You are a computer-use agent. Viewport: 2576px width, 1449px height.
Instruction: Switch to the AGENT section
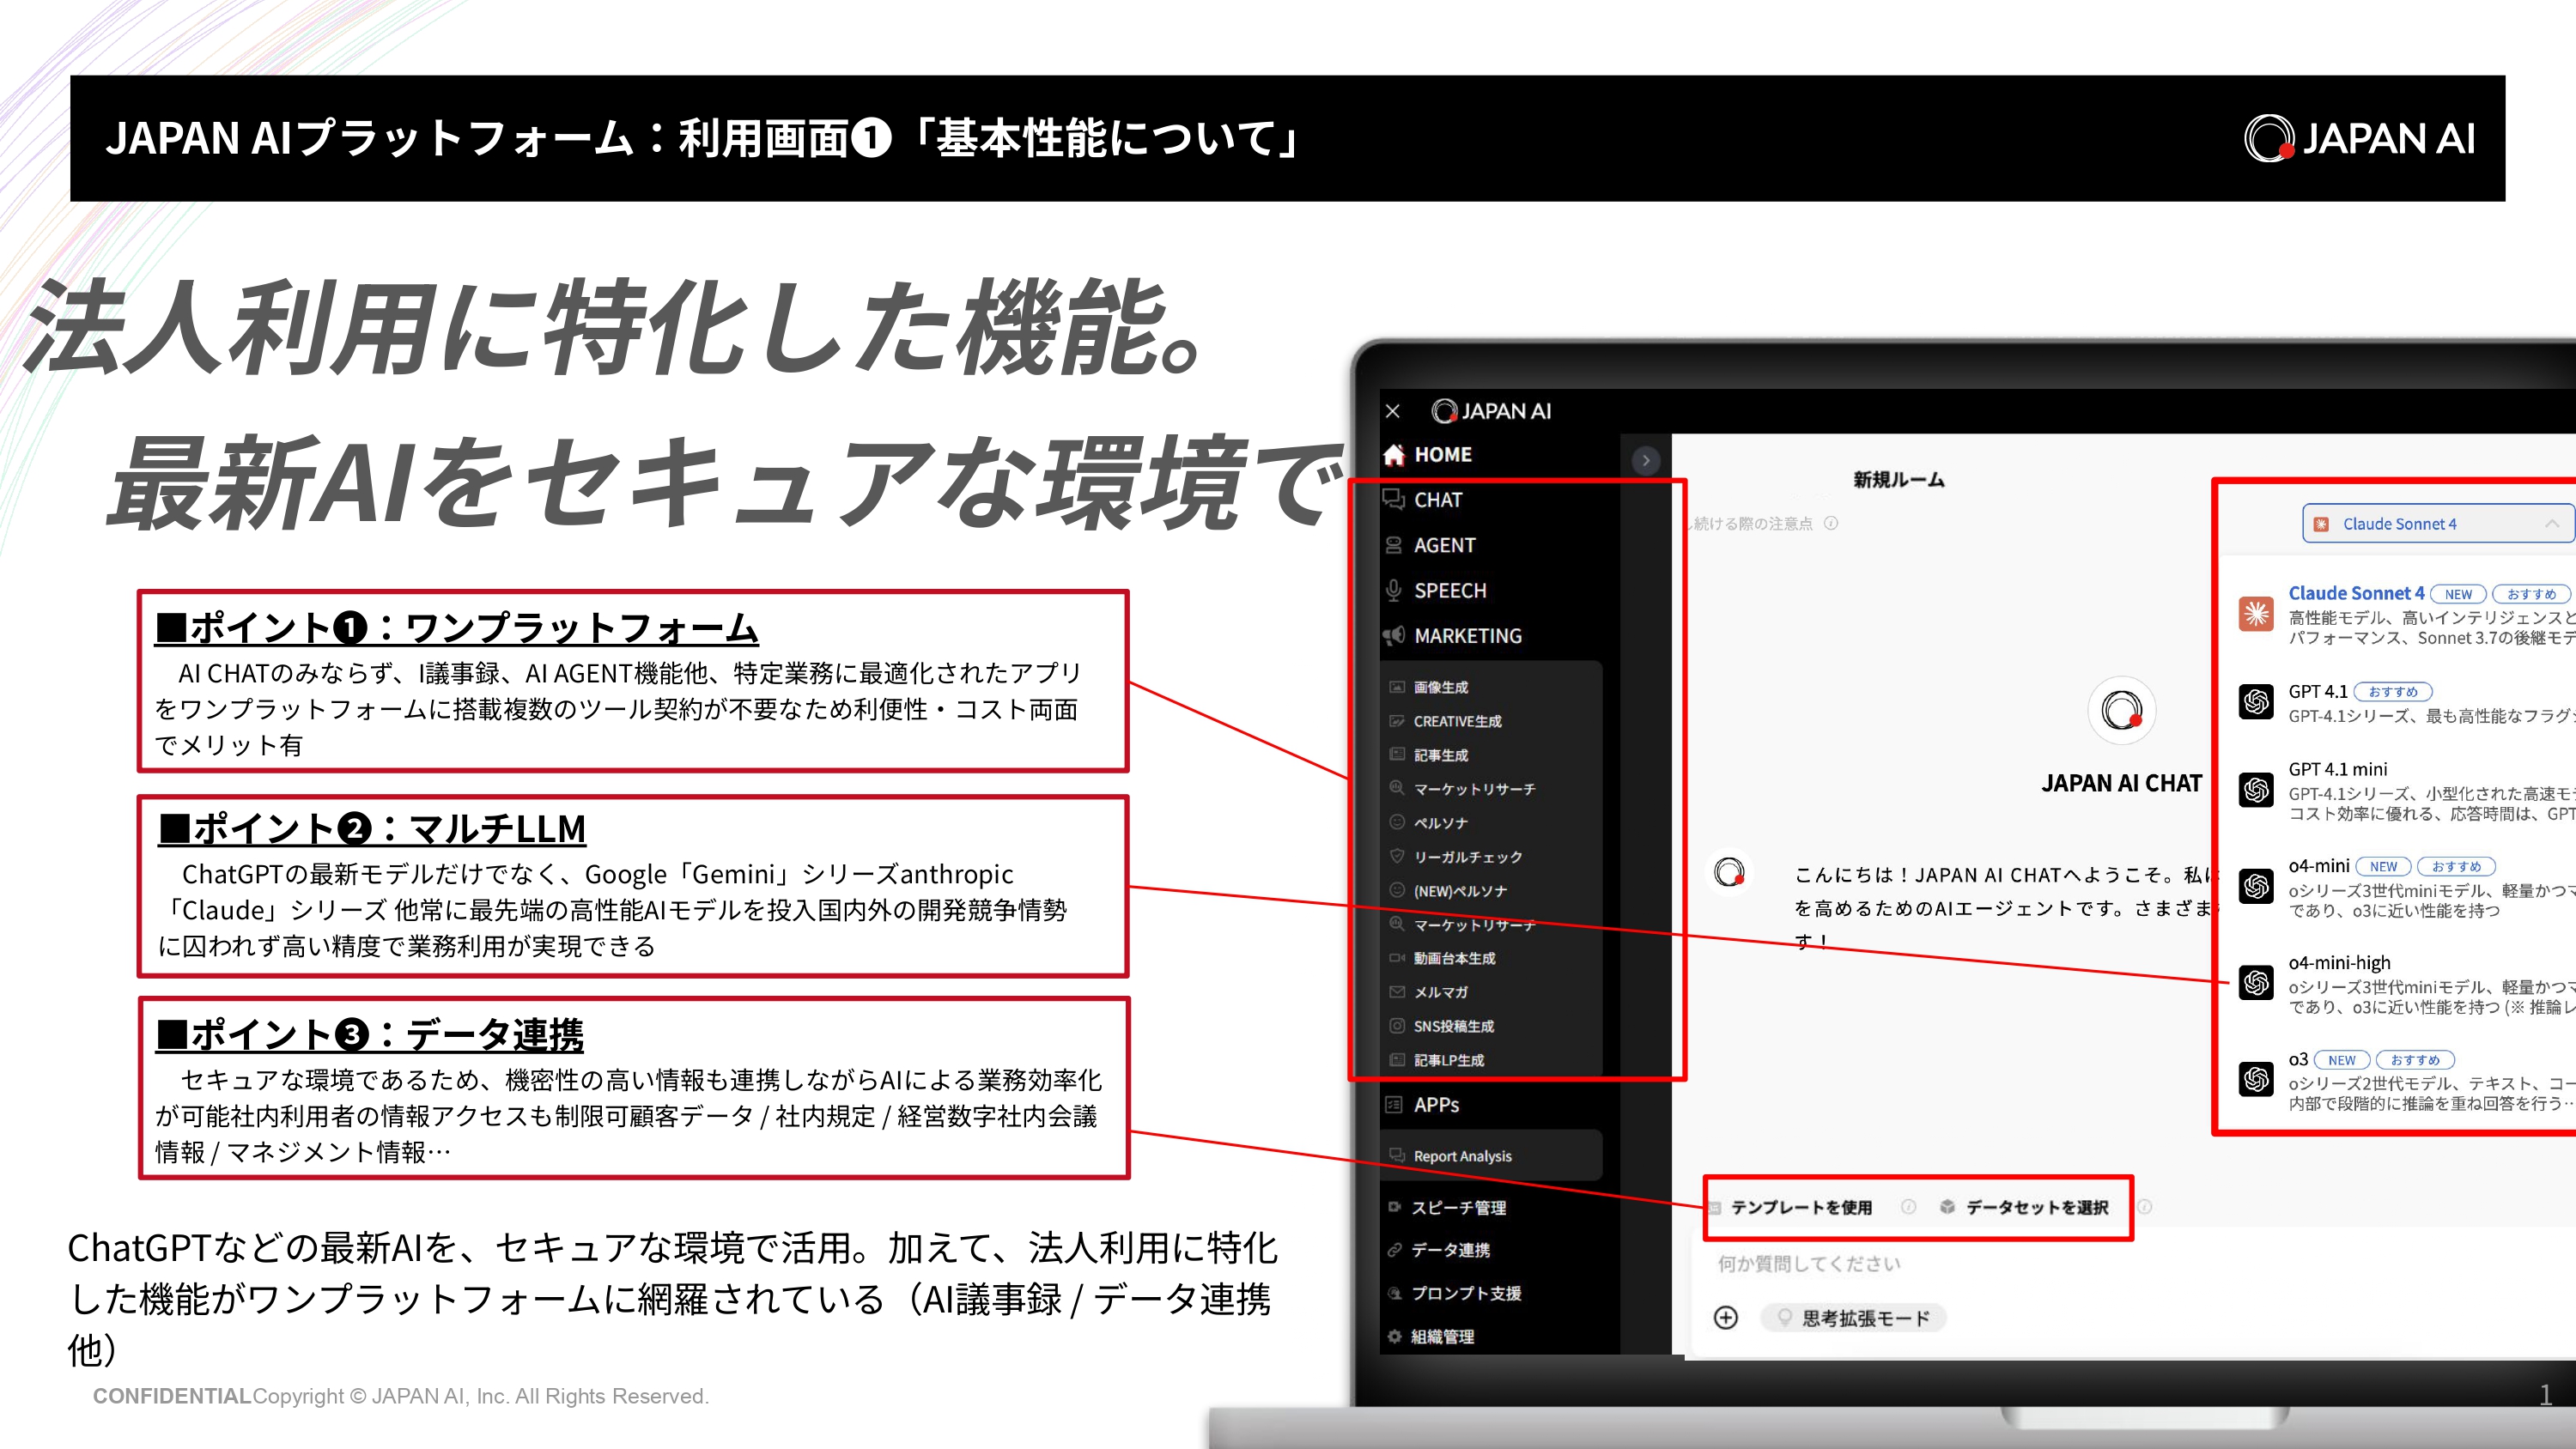coord(1447,545)
